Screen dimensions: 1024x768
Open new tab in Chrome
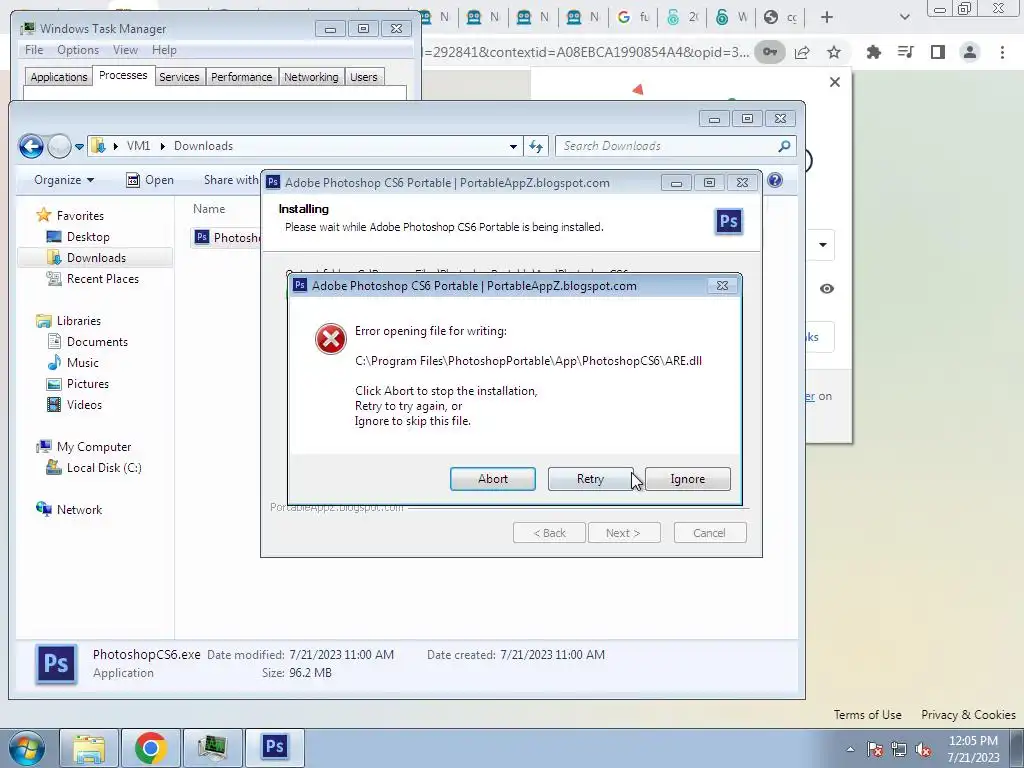click(x=827, y=17)
